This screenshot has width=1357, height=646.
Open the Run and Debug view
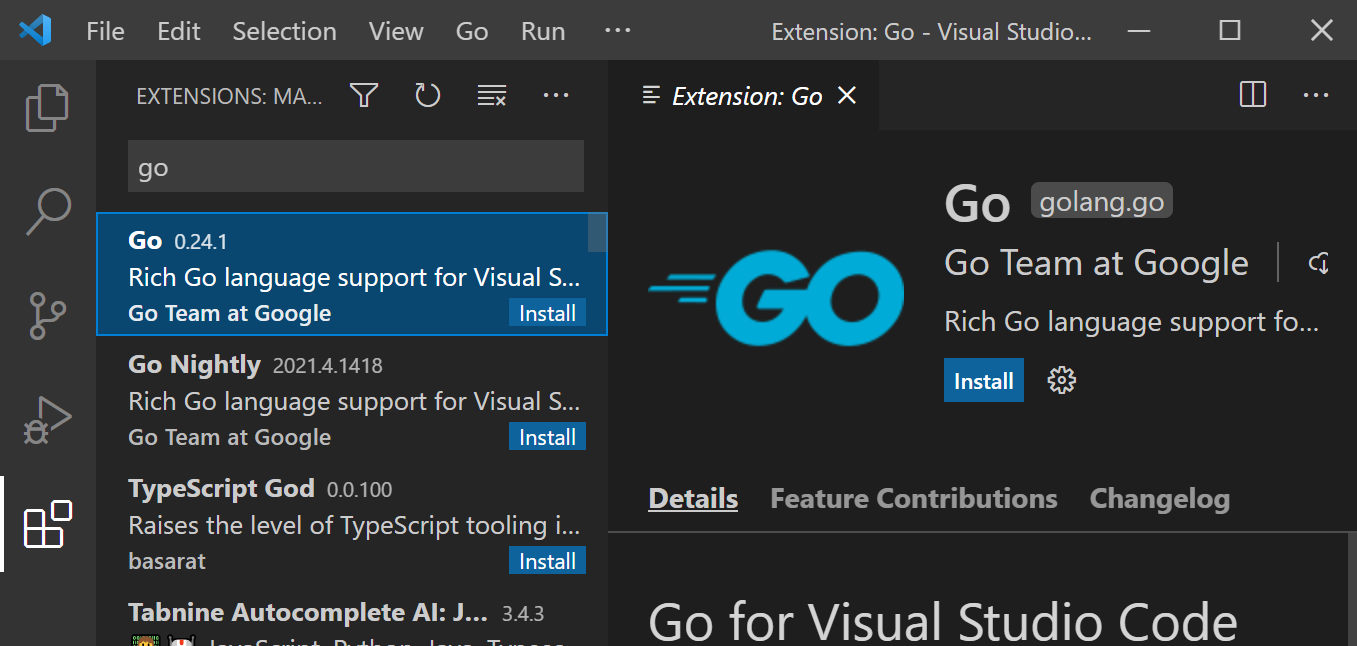[48, 419]
